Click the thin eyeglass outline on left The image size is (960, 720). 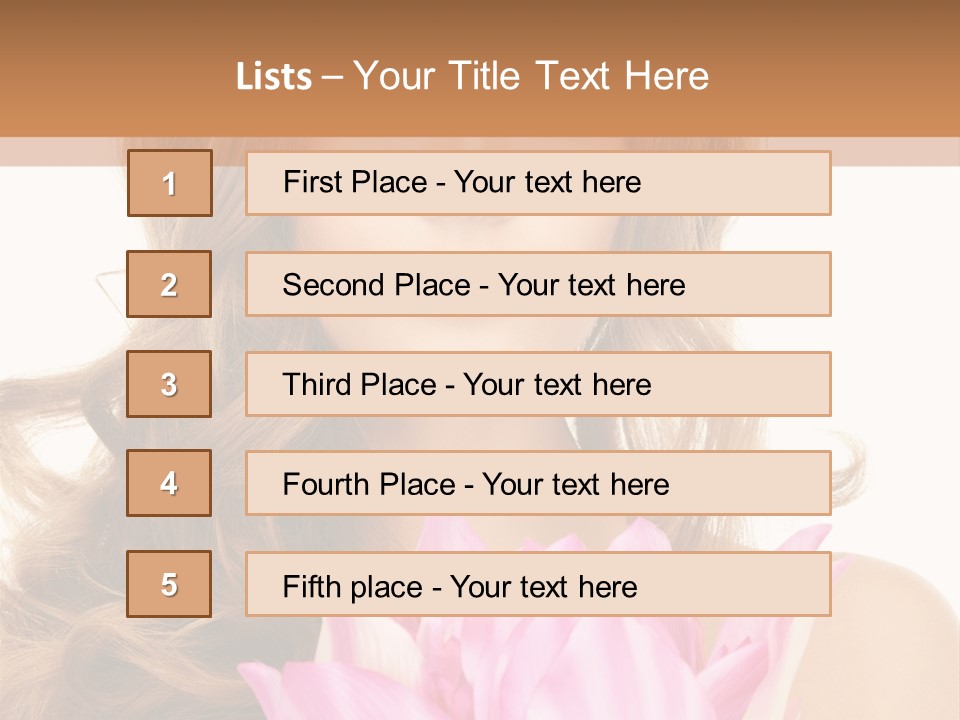108,285
